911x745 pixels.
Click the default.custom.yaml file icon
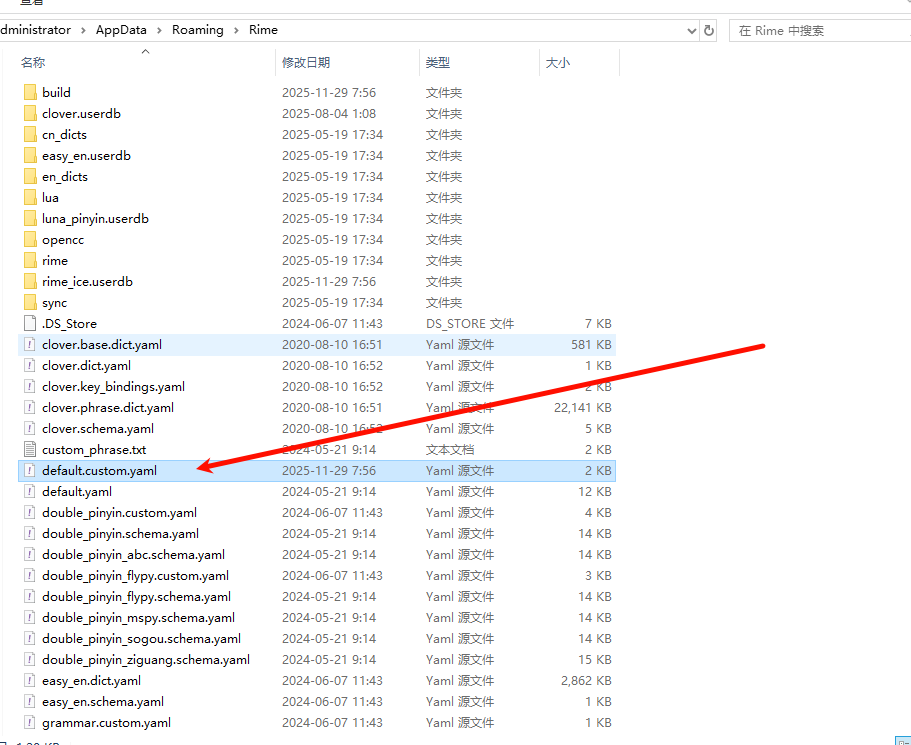30,470
